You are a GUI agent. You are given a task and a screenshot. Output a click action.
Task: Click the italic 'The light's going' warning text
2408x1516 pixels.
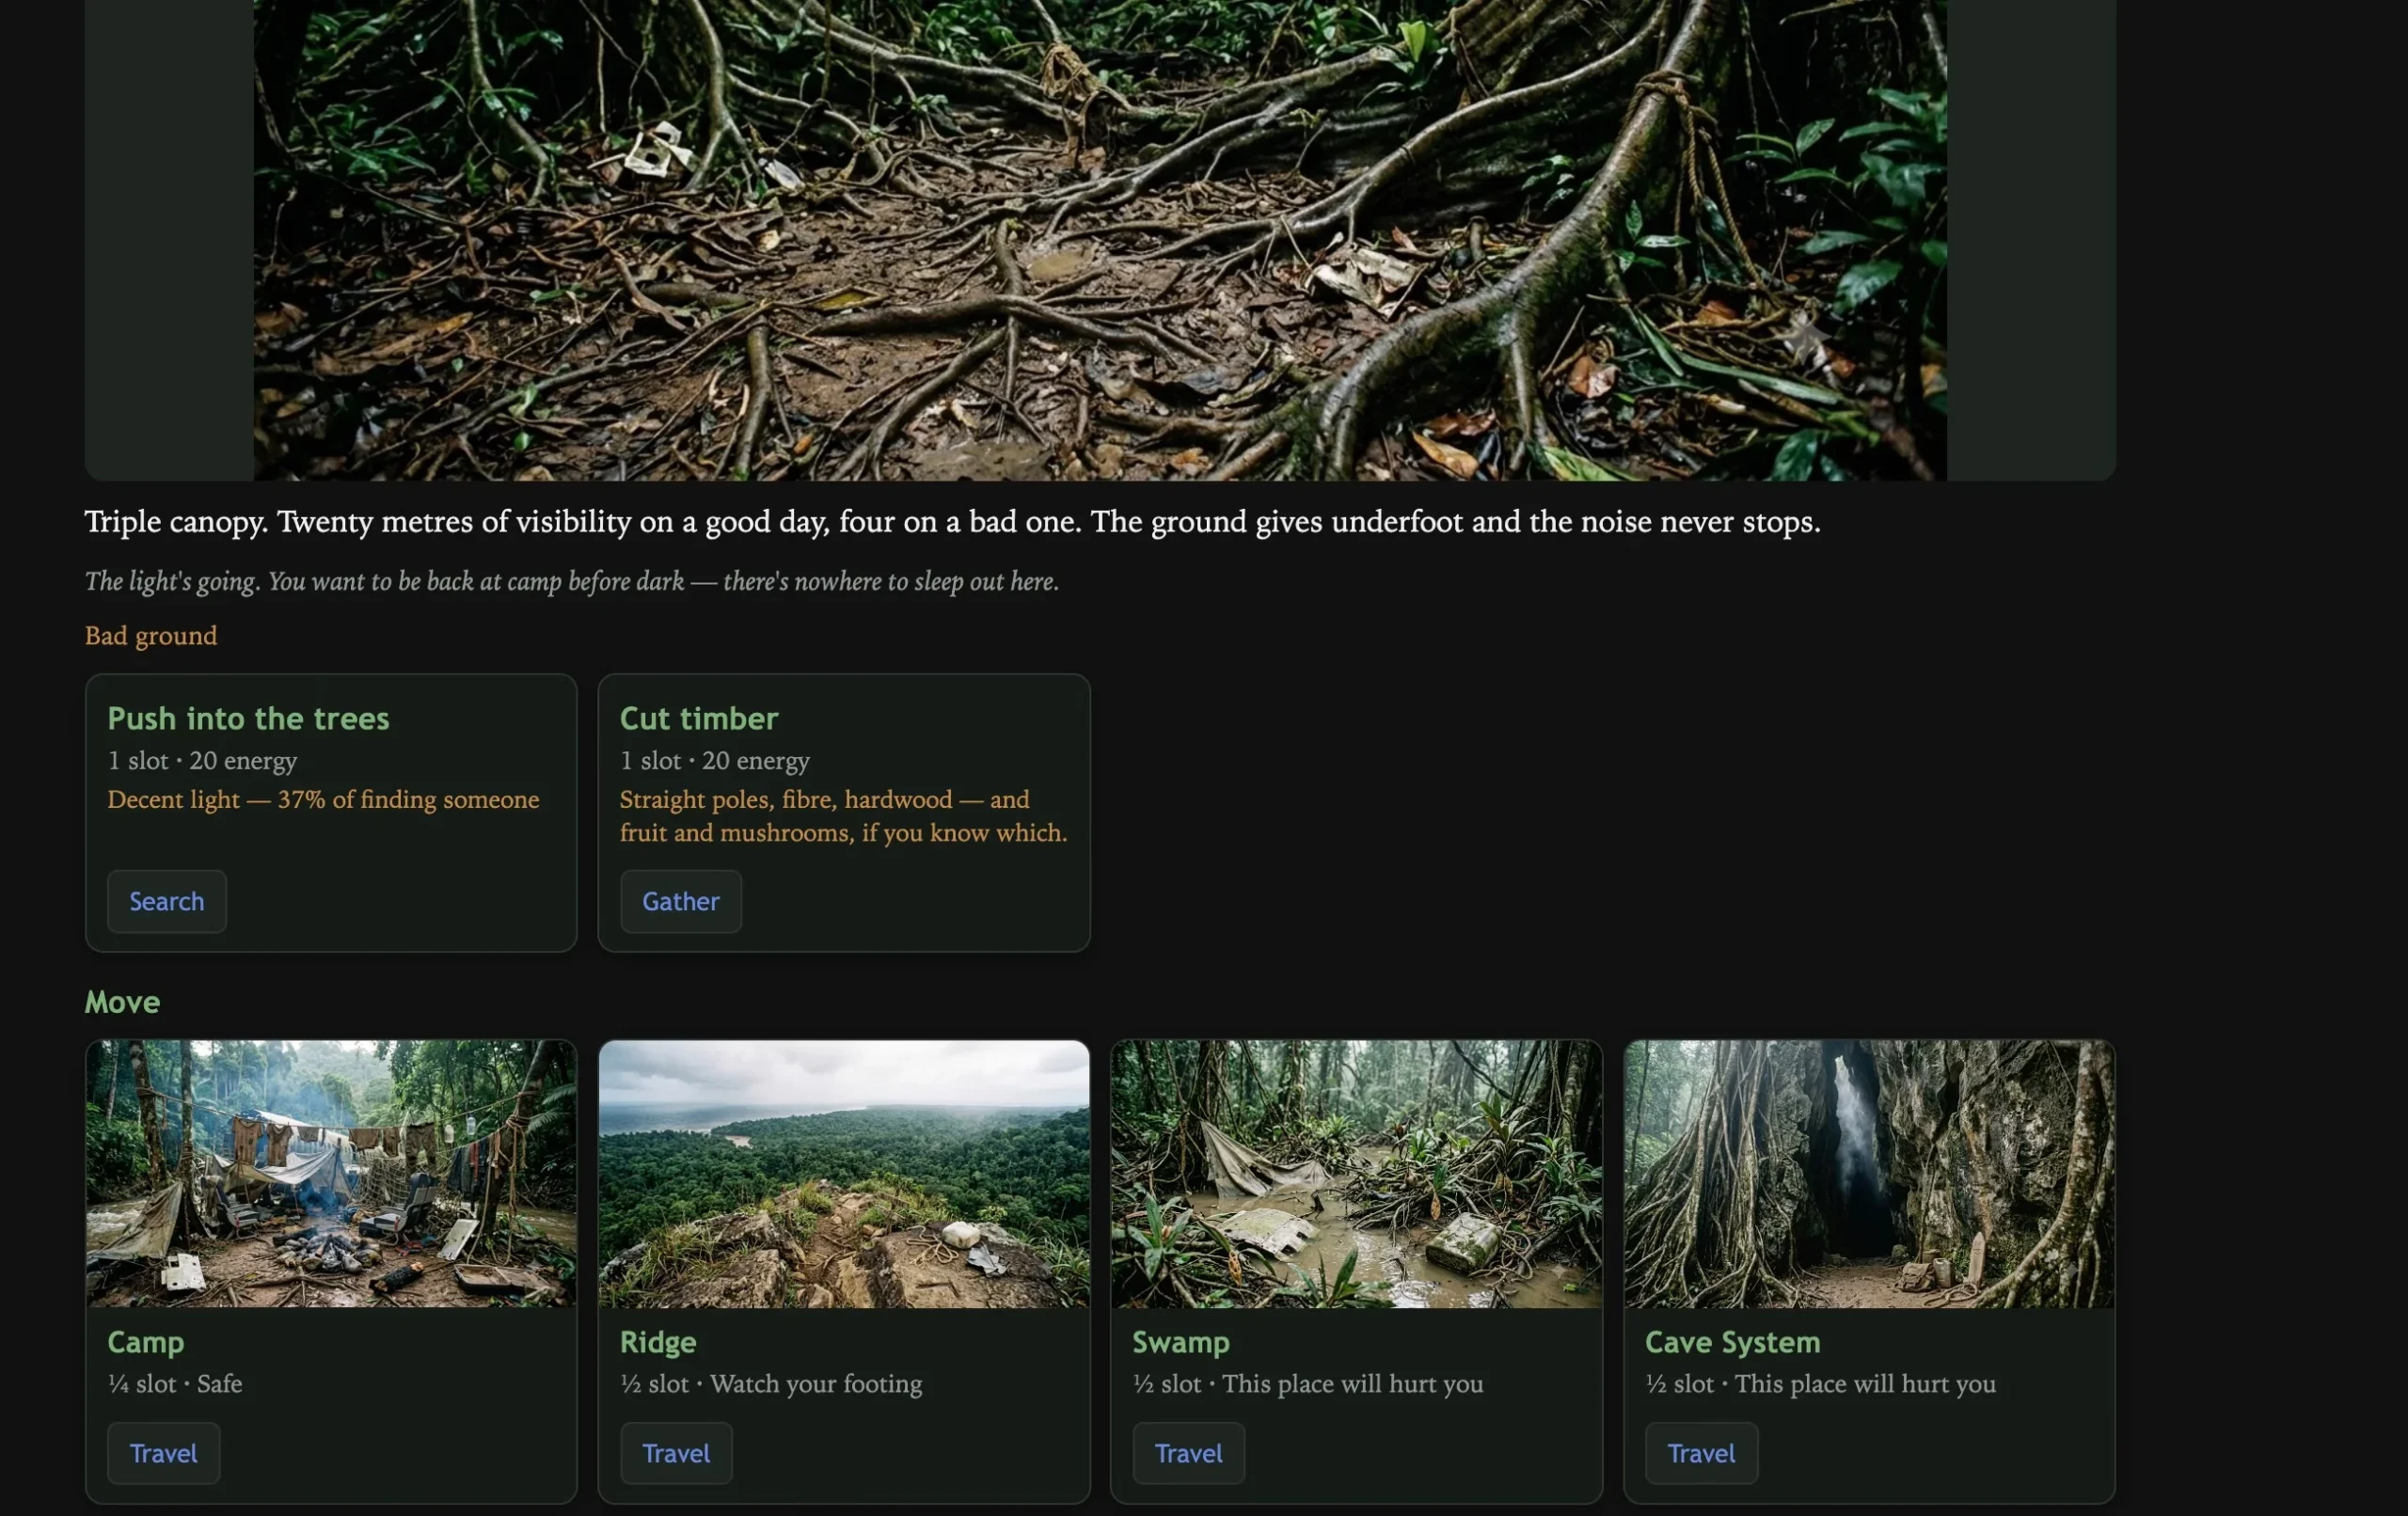click(572, 582)
